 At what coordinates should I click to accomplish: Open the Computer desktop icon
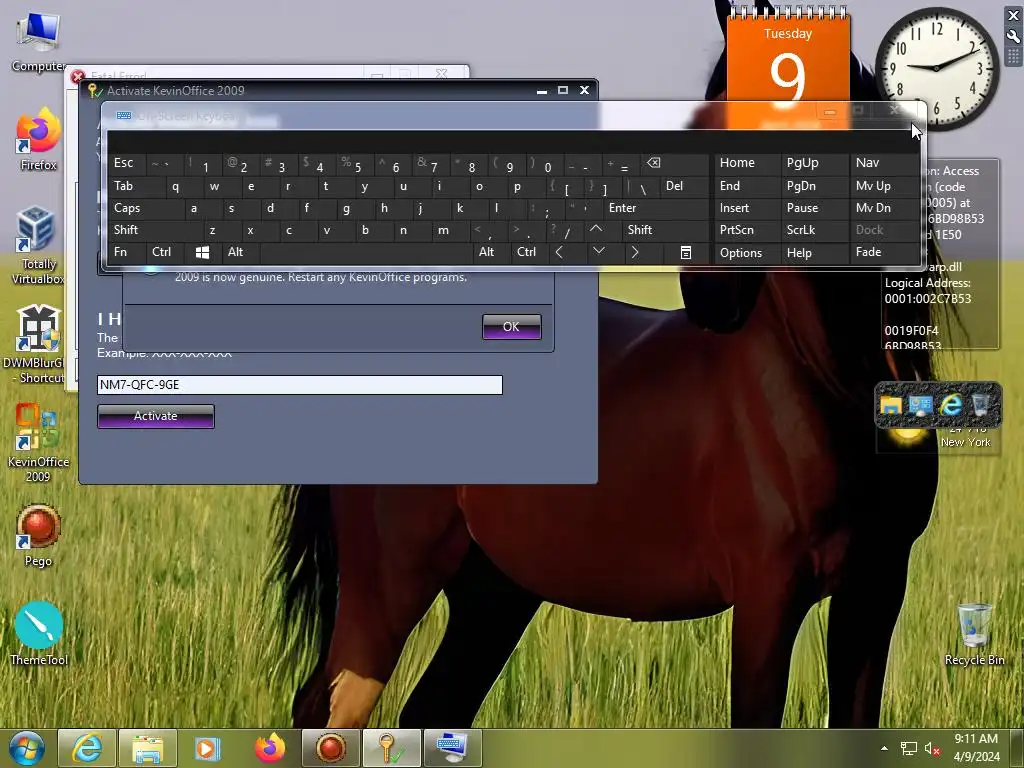(37, 42)
